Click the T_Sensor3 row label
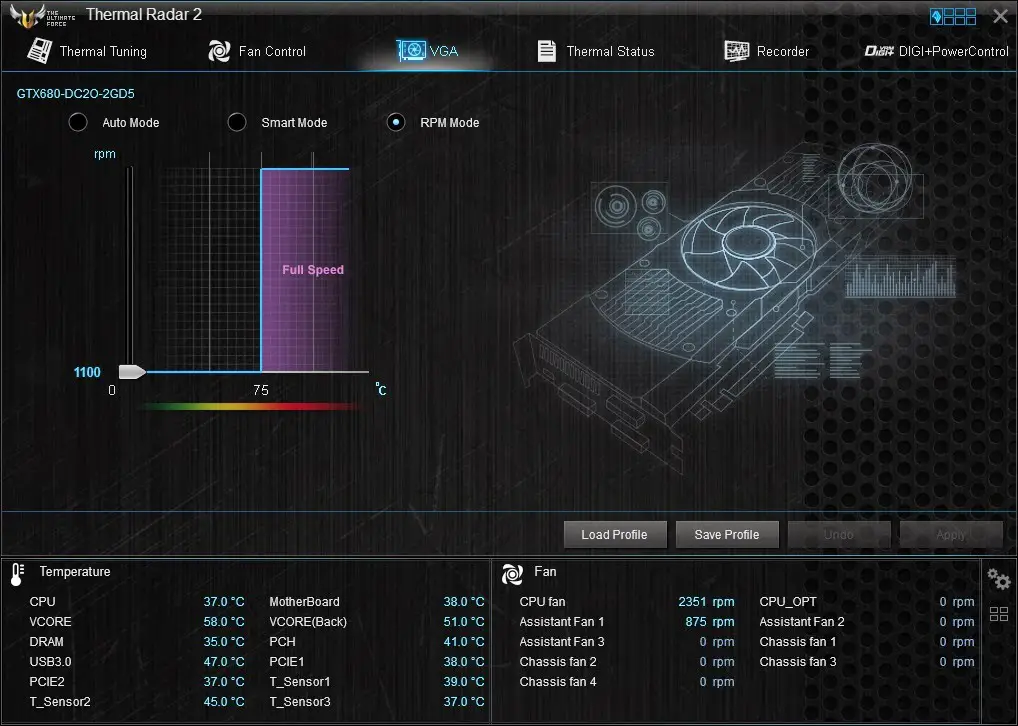This screenshot has height=726, width=1018. point(300,702)
